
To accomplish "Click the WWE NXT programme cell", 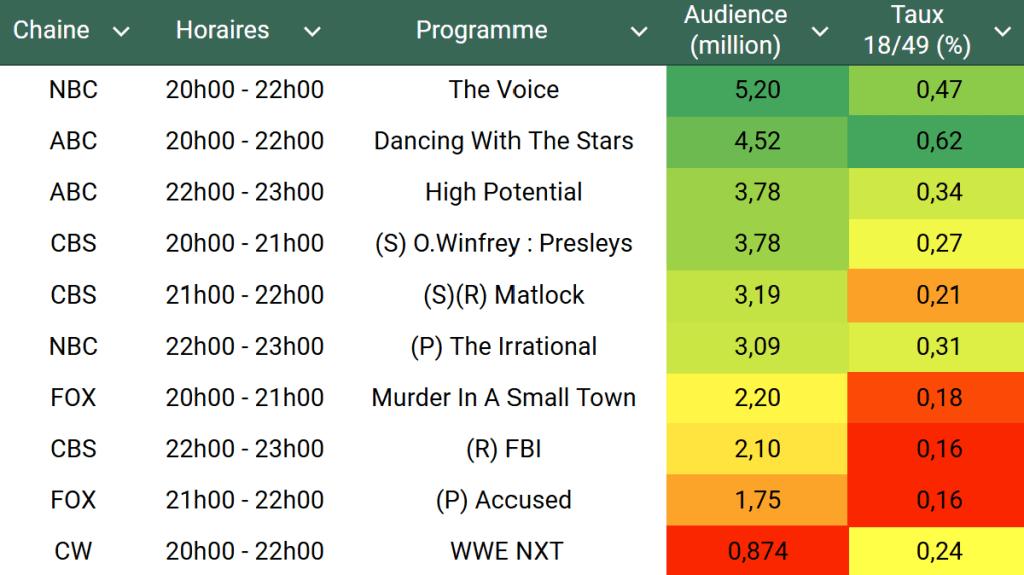I will click(x=503, y=551).
